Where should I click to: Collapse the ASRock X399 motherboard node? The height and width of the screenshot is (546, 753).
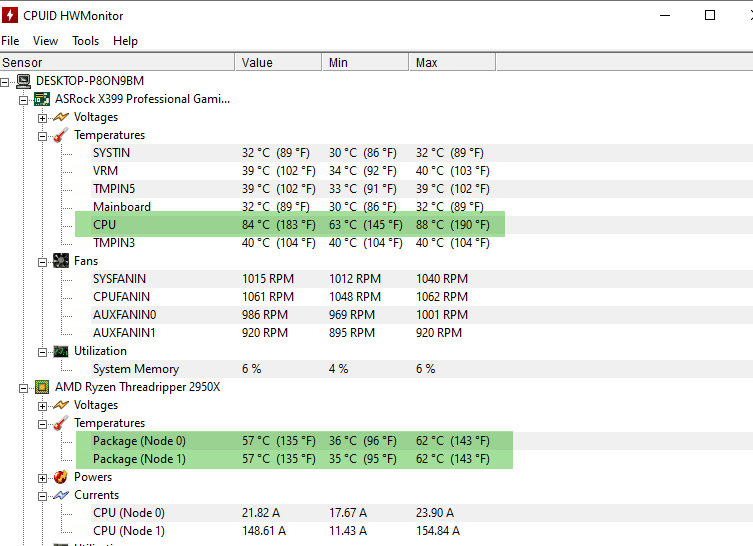[24, 100]
